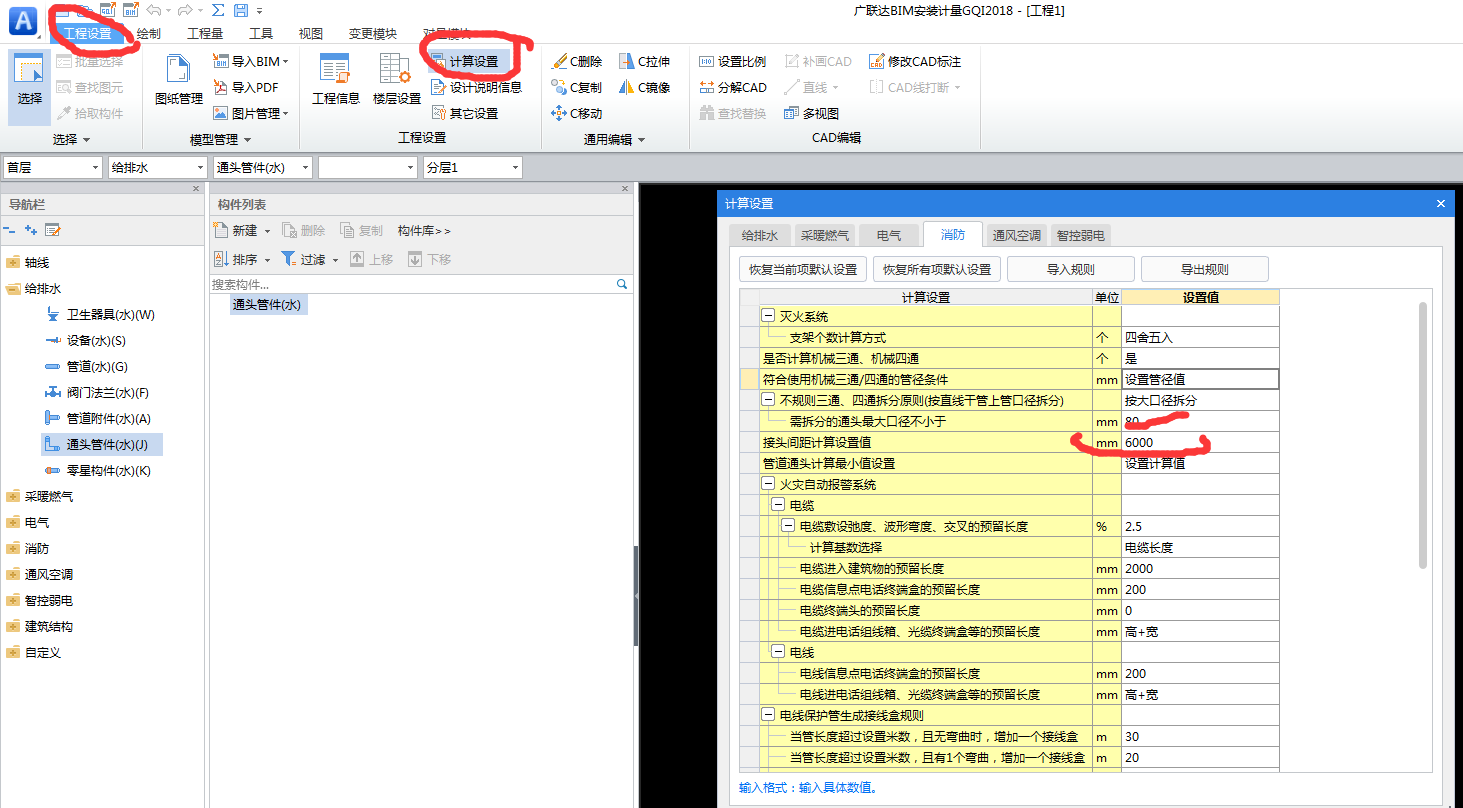Activate the 选择 (Select) tool

click(x=29, y=88)
